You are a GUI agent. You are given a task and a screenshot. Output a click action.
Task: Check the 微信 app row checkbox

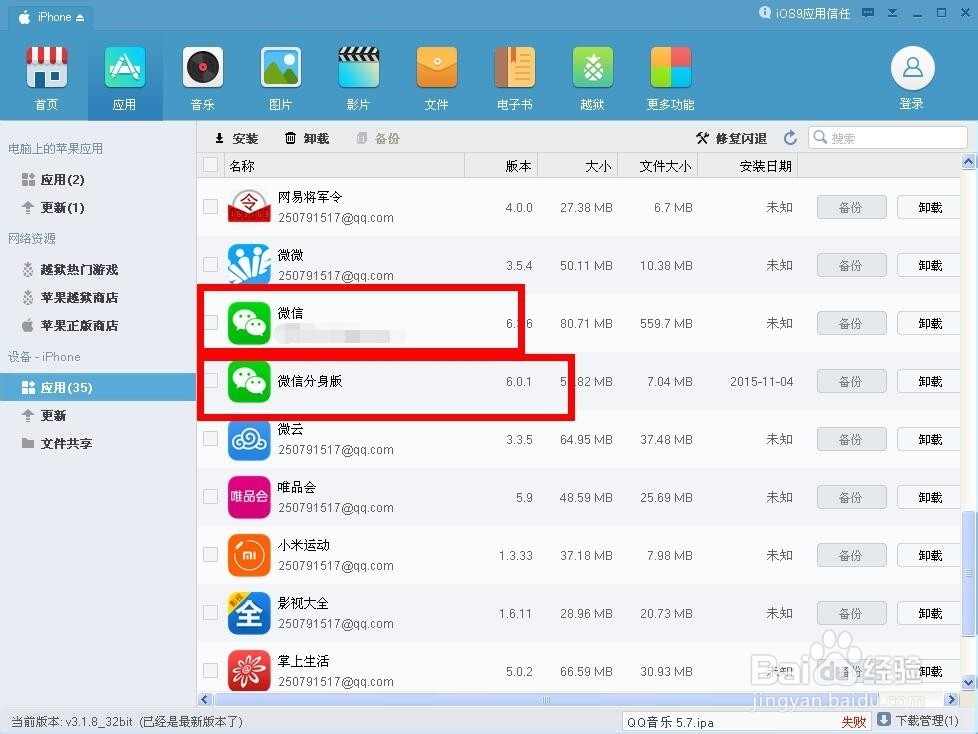click(x=210, y=322)
